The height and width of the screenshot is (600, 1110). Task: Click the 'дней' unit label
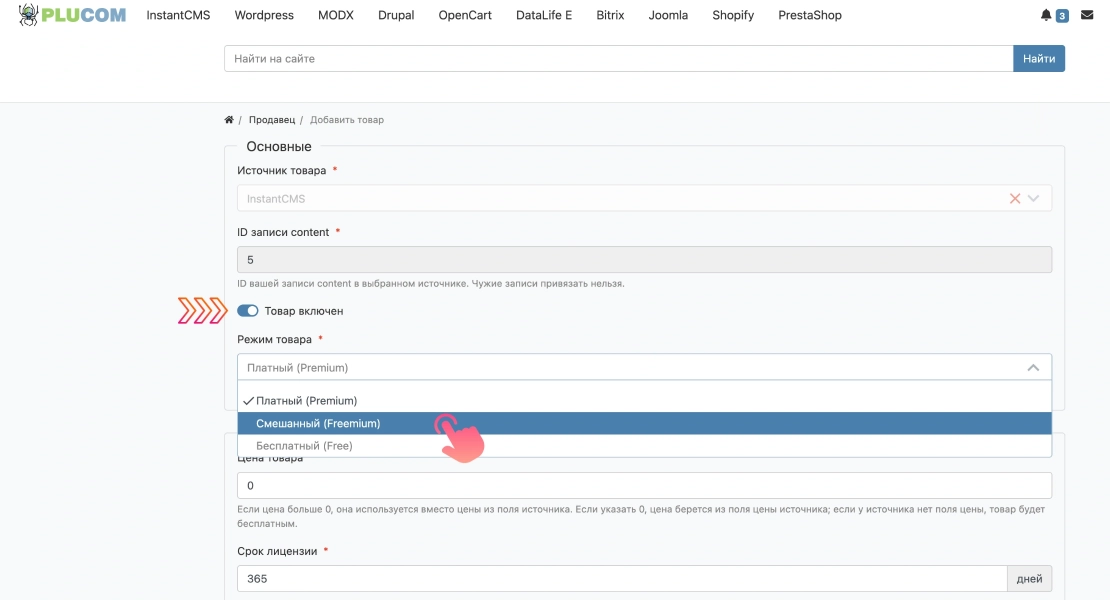tap(1029, 579)
